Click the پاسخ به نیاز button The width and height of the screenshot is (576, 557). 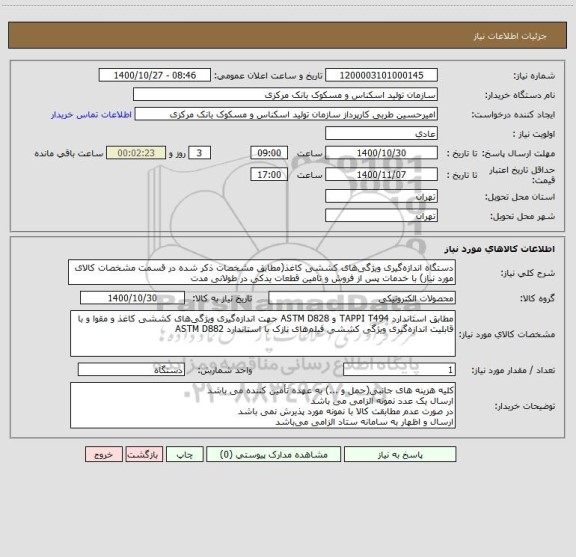pyautogui.click(x=400, y=454)
